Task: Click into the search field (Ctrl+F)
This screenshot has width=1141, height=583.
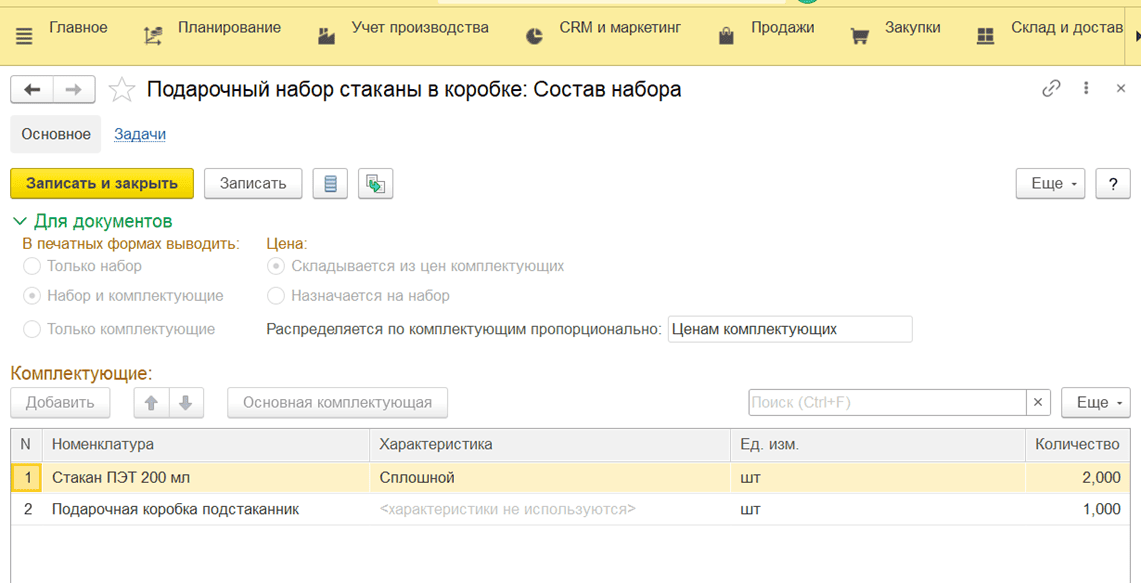Action: click(x=887, y=403)
